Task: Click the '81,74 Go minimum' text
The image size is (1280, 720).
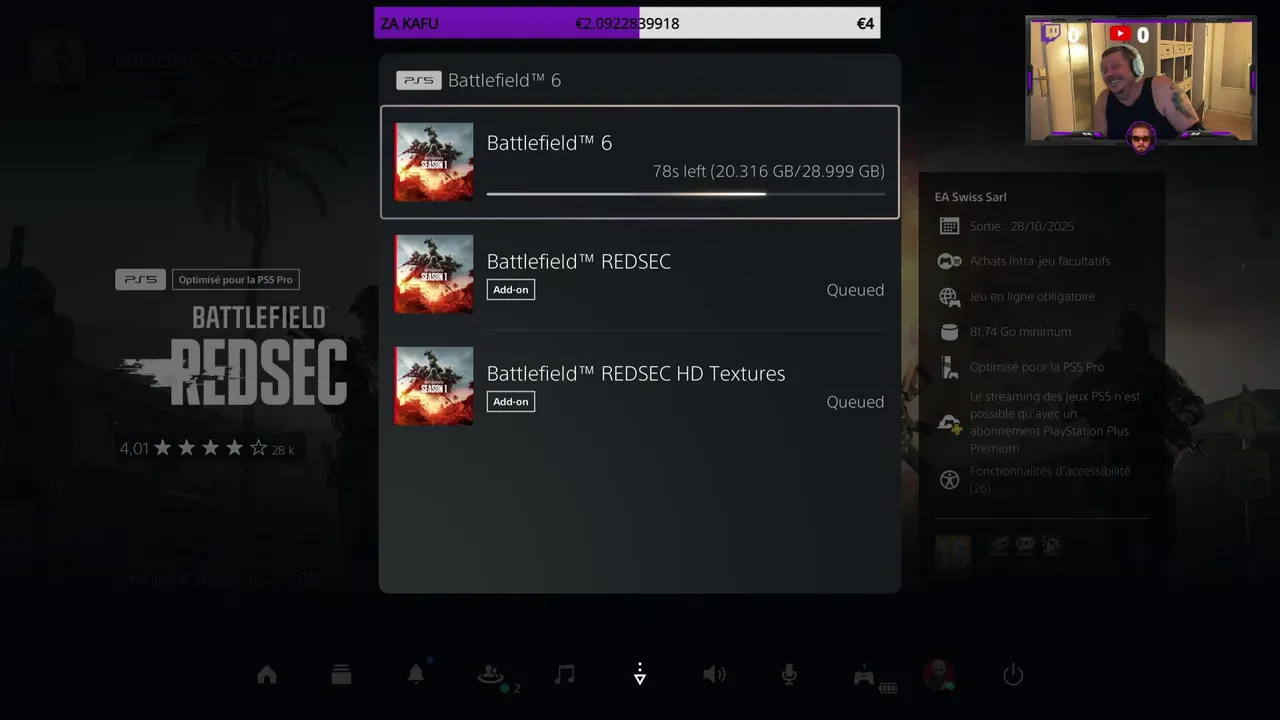Action: 1020,331
